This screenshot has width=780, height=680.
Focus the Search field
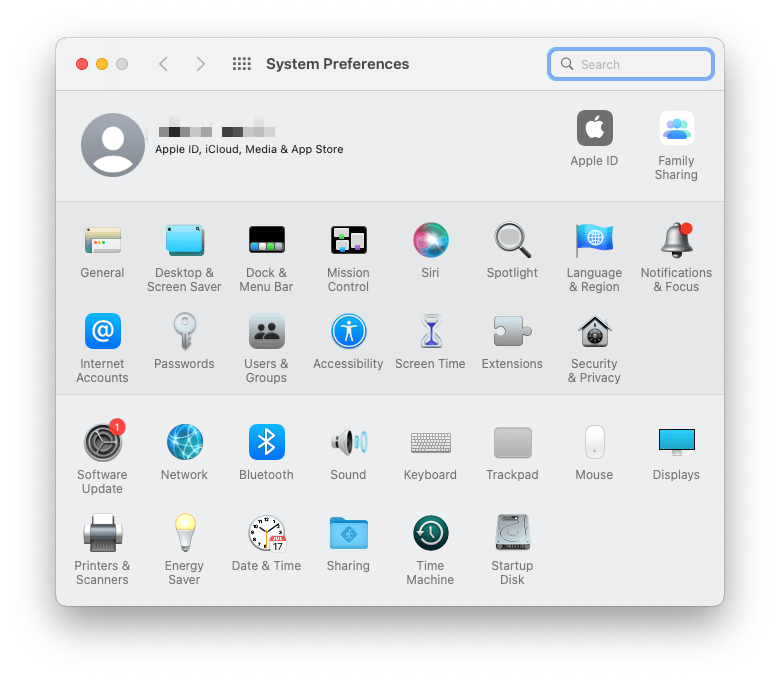click(x=631, y=64)
